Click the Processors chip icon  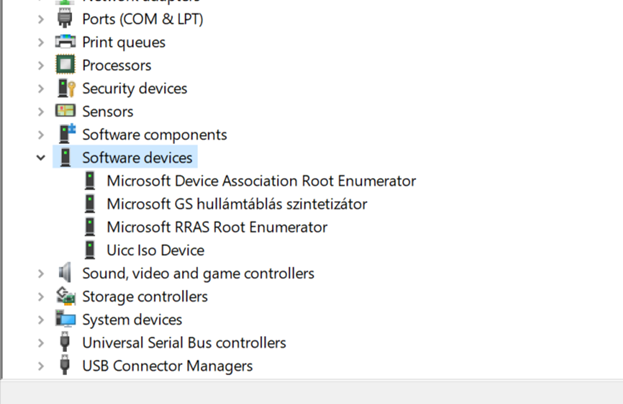(65, 65)
